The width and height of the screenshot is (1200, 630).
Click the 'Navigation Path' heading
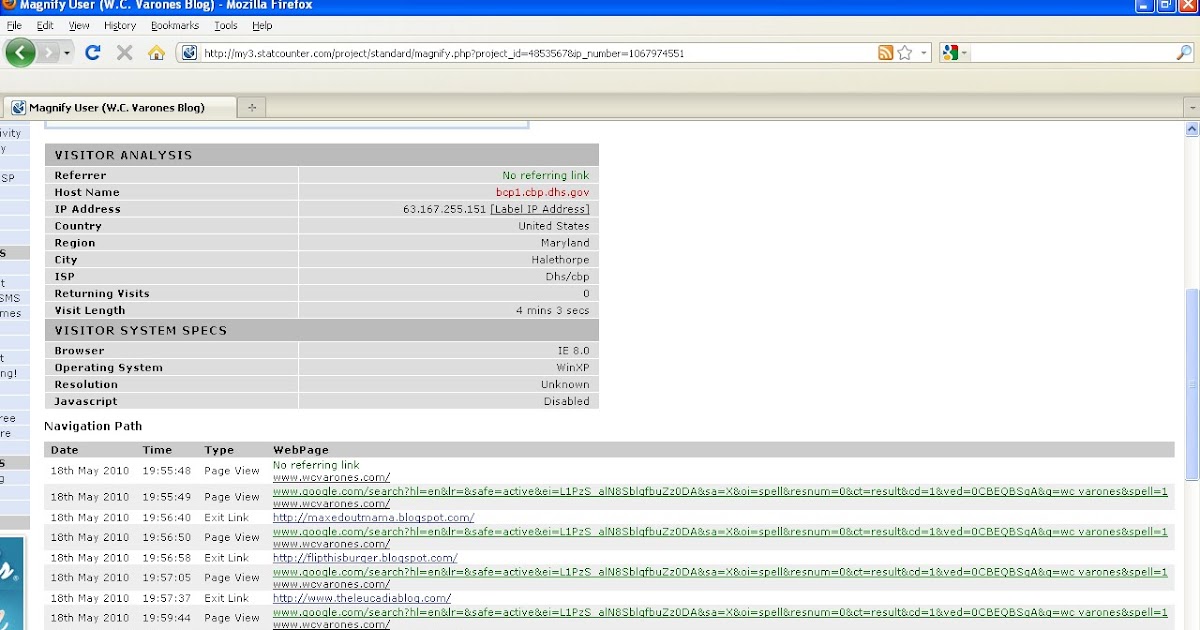pyautogui.click(x=93, y=426)
